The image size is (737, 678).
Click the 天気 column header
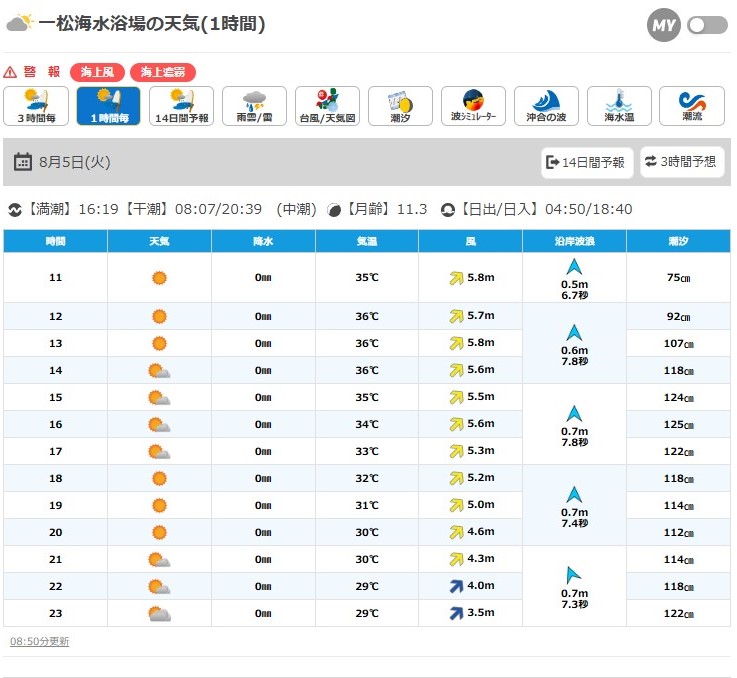159,241
